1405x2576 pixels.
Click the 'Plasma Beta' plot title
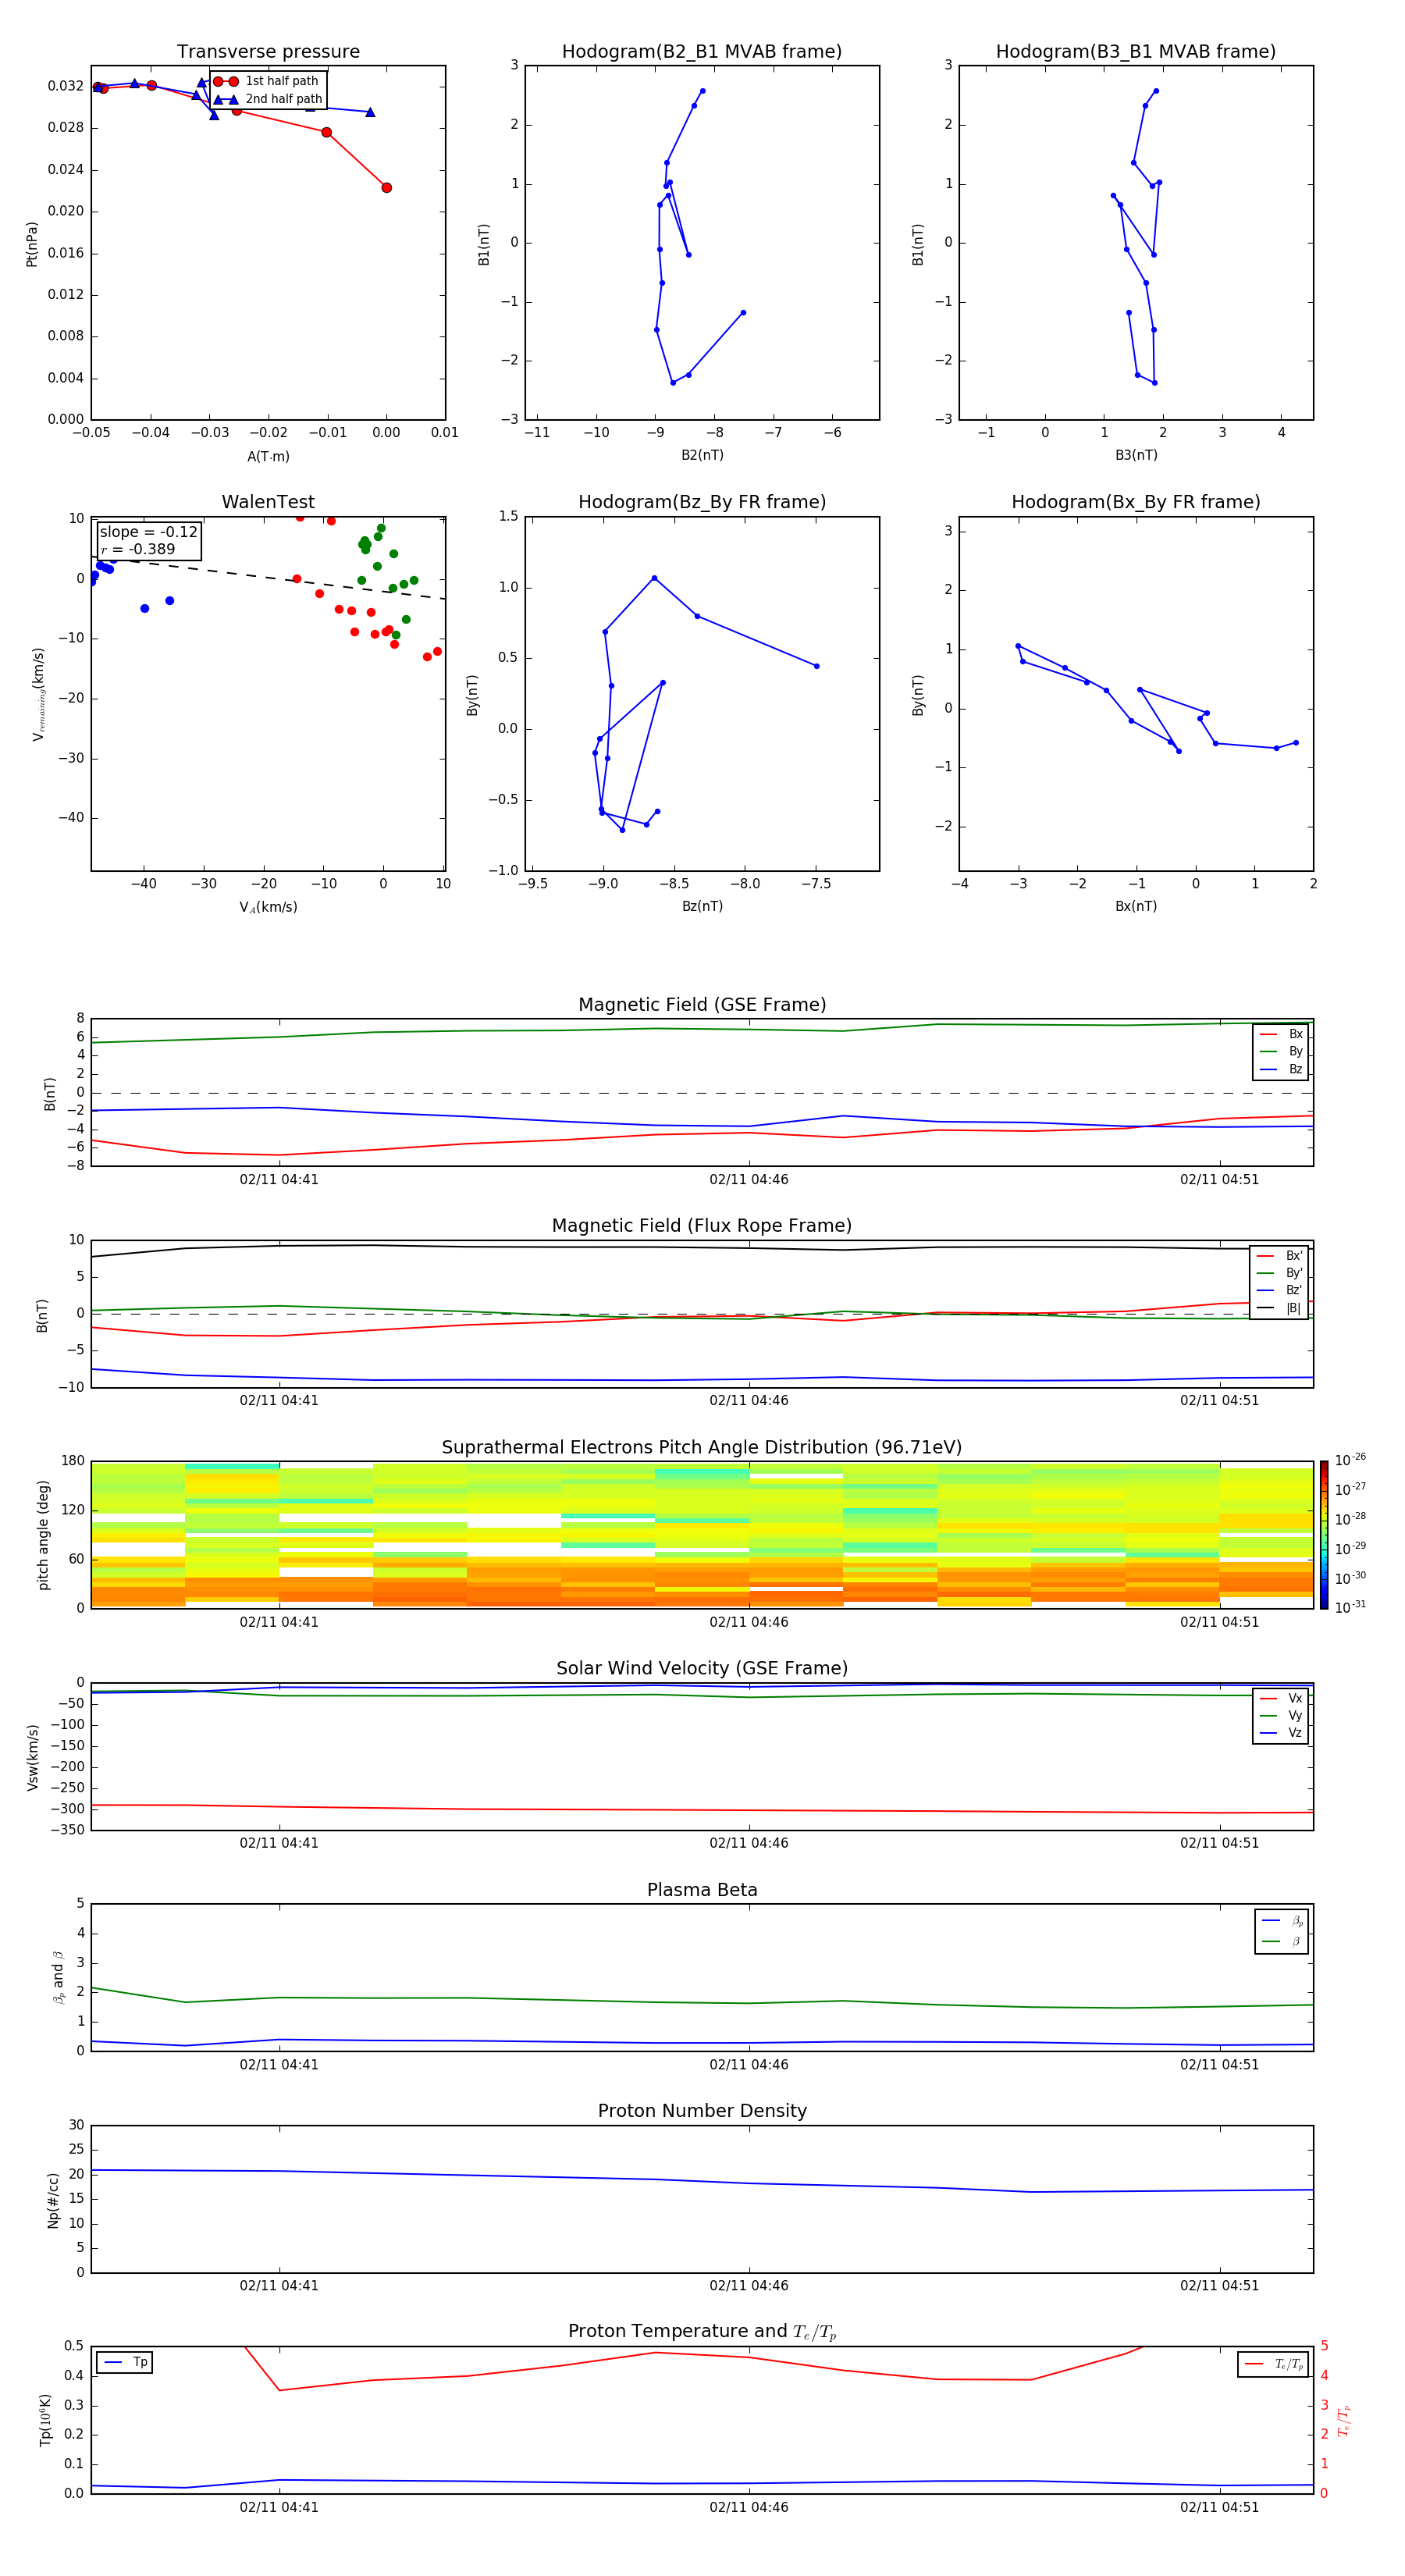pos(702,1890)
